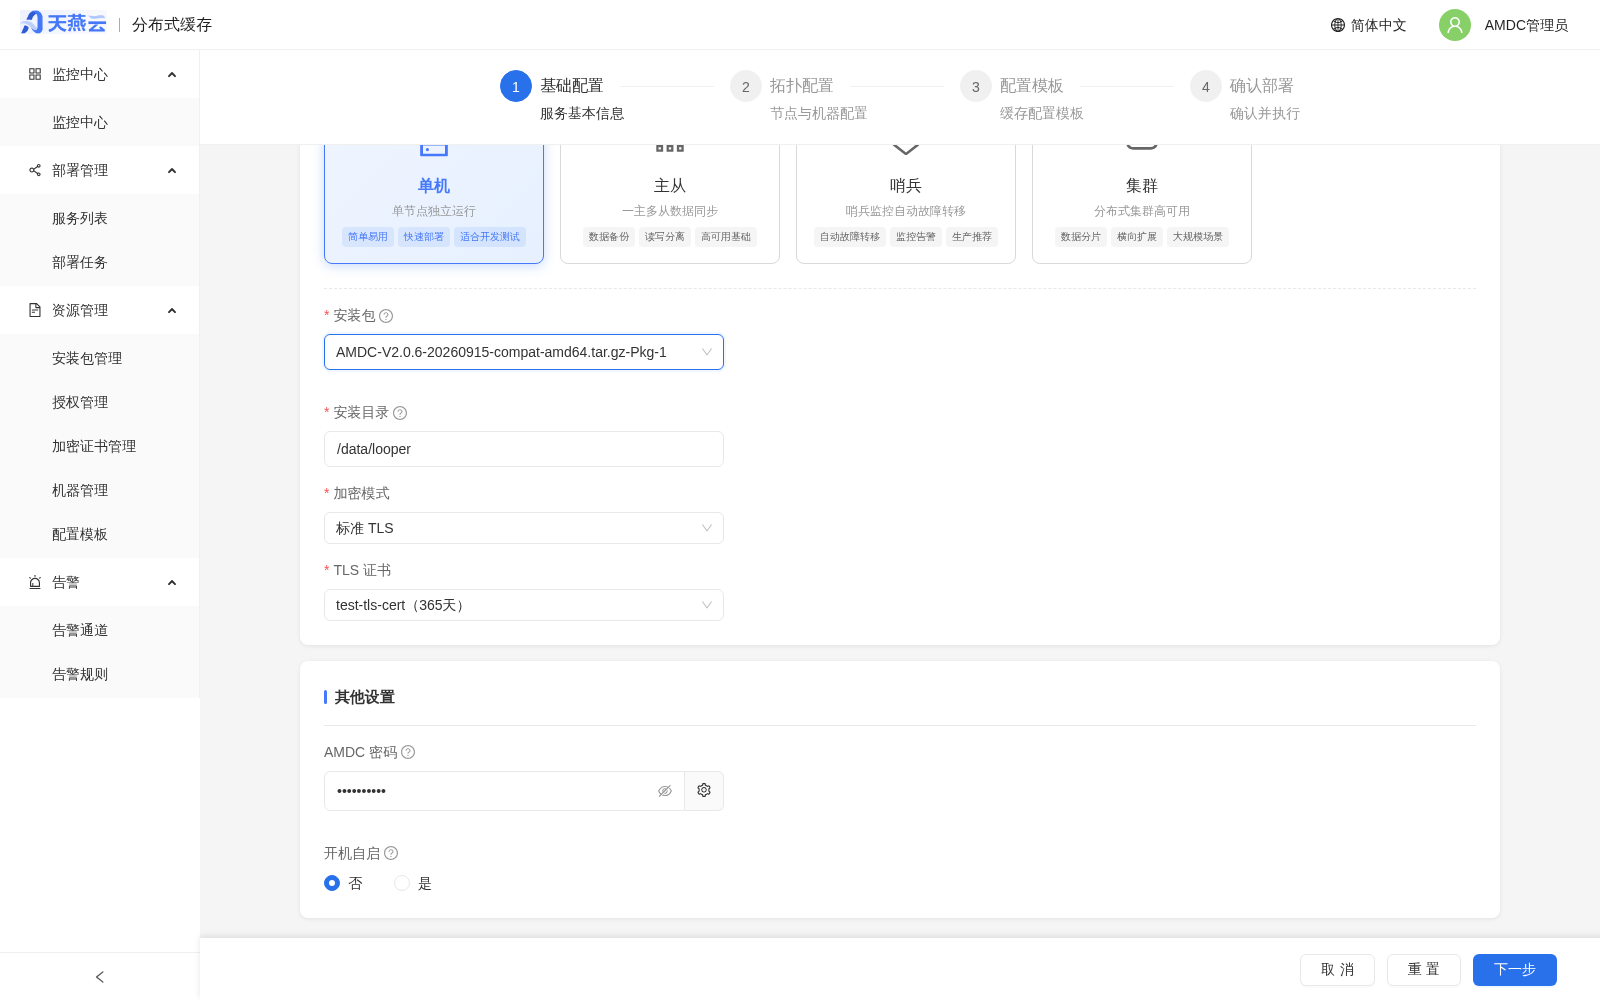The image size is (1600, 1000).
Task: Collapse the 告警 menu group chevron
Action: [172, 583]
